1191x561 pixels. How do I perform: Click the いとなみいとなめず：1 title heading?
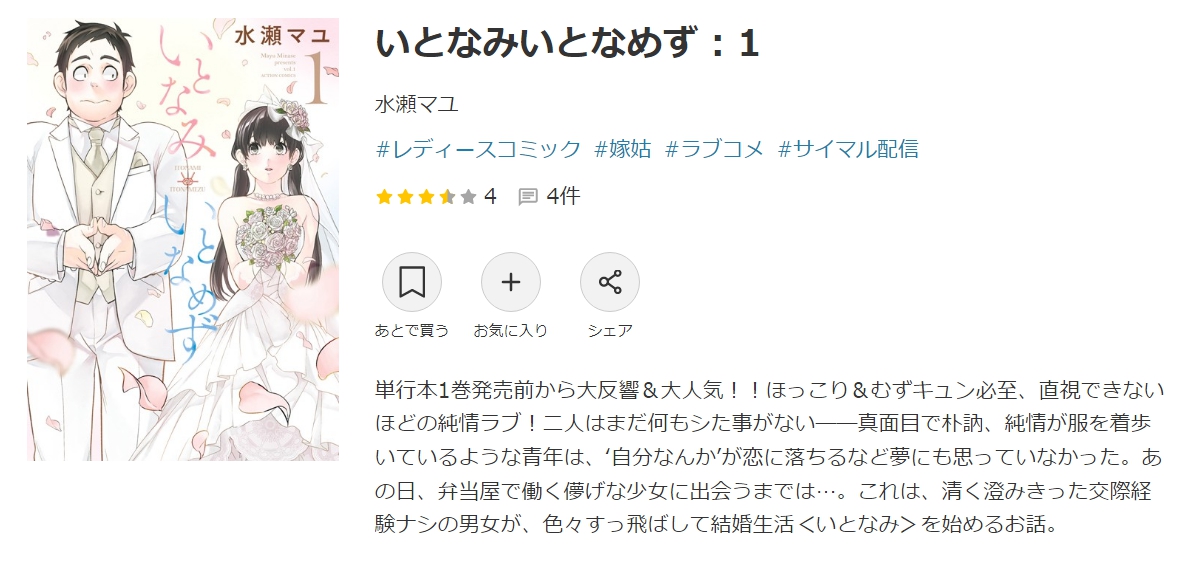coord(567,44)
